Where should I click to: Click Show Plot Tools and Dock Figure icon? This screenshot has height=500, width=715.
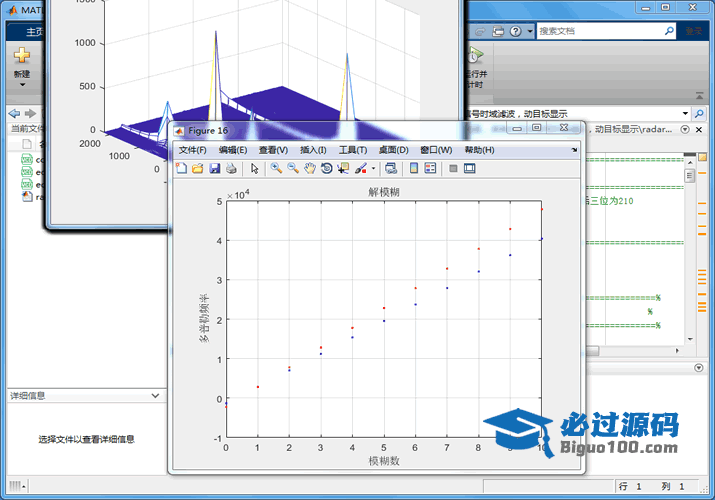(470, 168)
